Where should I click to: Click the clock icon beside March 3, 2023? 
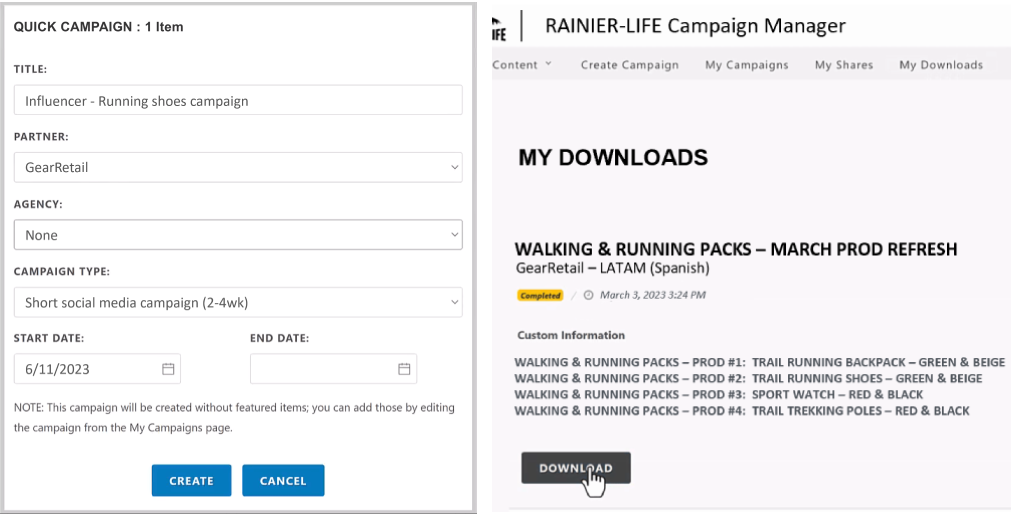coord(588,295)
